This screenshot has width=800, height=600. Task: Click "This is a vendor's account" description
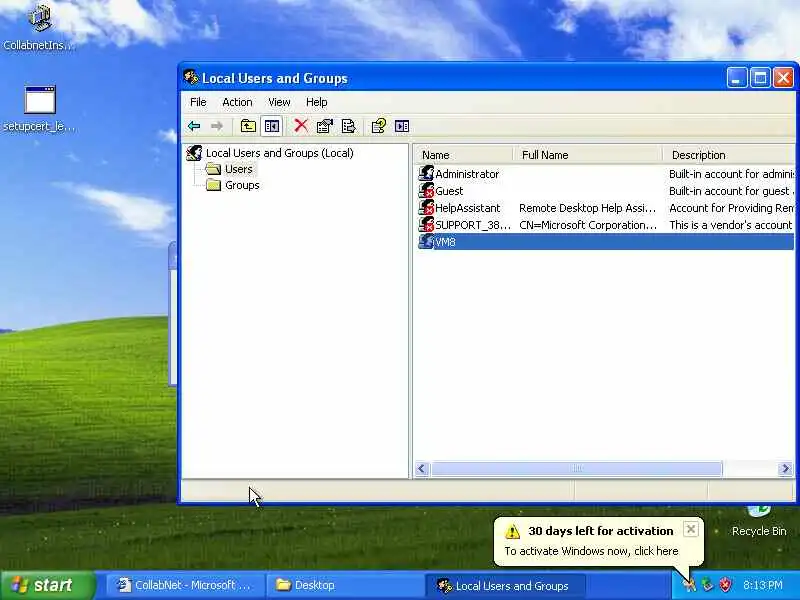pyautogui.click(x=731, y=225)
